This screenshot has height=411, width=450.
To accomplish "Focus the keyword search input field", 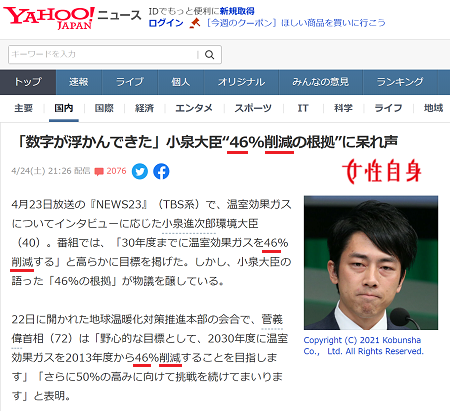I will tap(103, 54).
